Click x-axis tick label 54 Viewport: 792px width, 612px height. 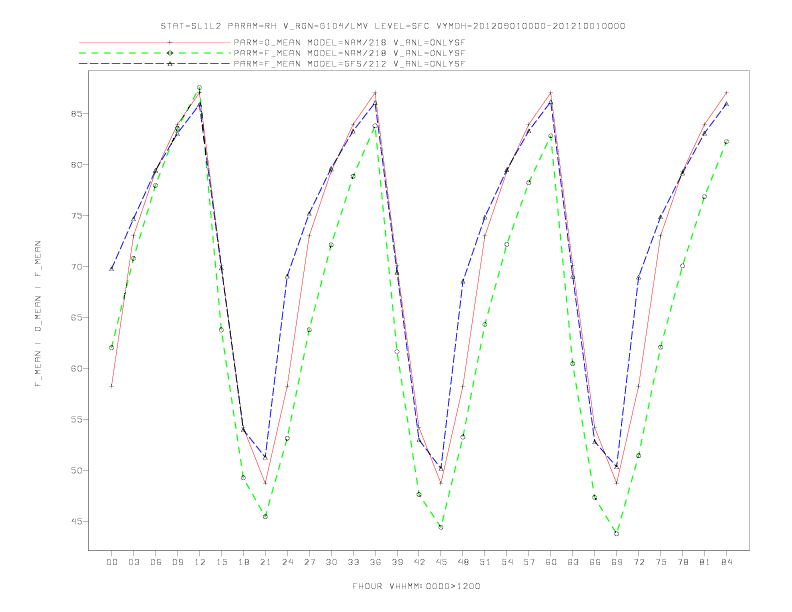point(507,562)
